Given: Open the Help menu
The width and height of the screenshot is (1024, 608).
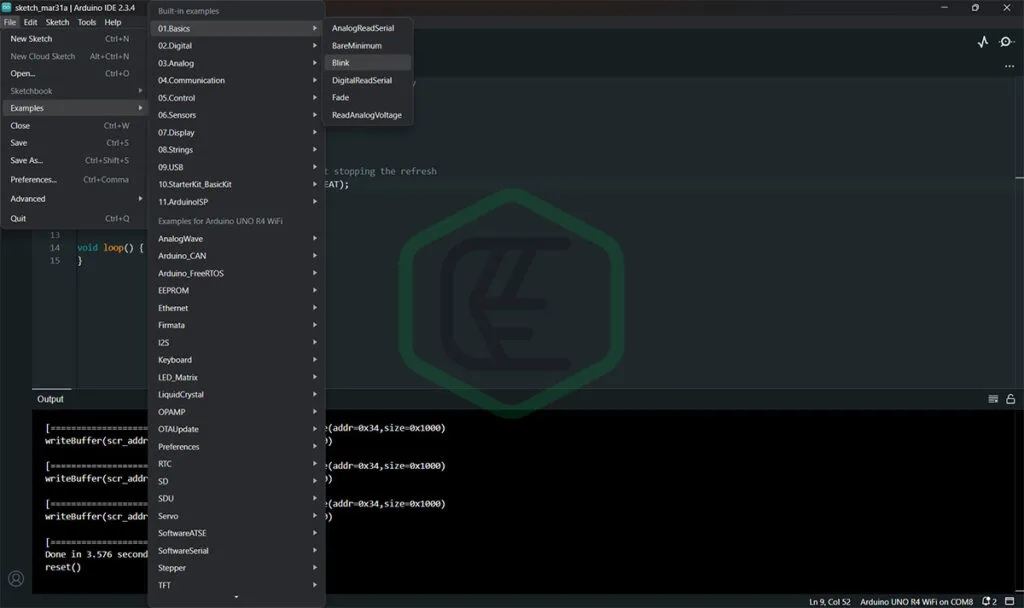Looking at the screenshot, I should pos(113,22).
